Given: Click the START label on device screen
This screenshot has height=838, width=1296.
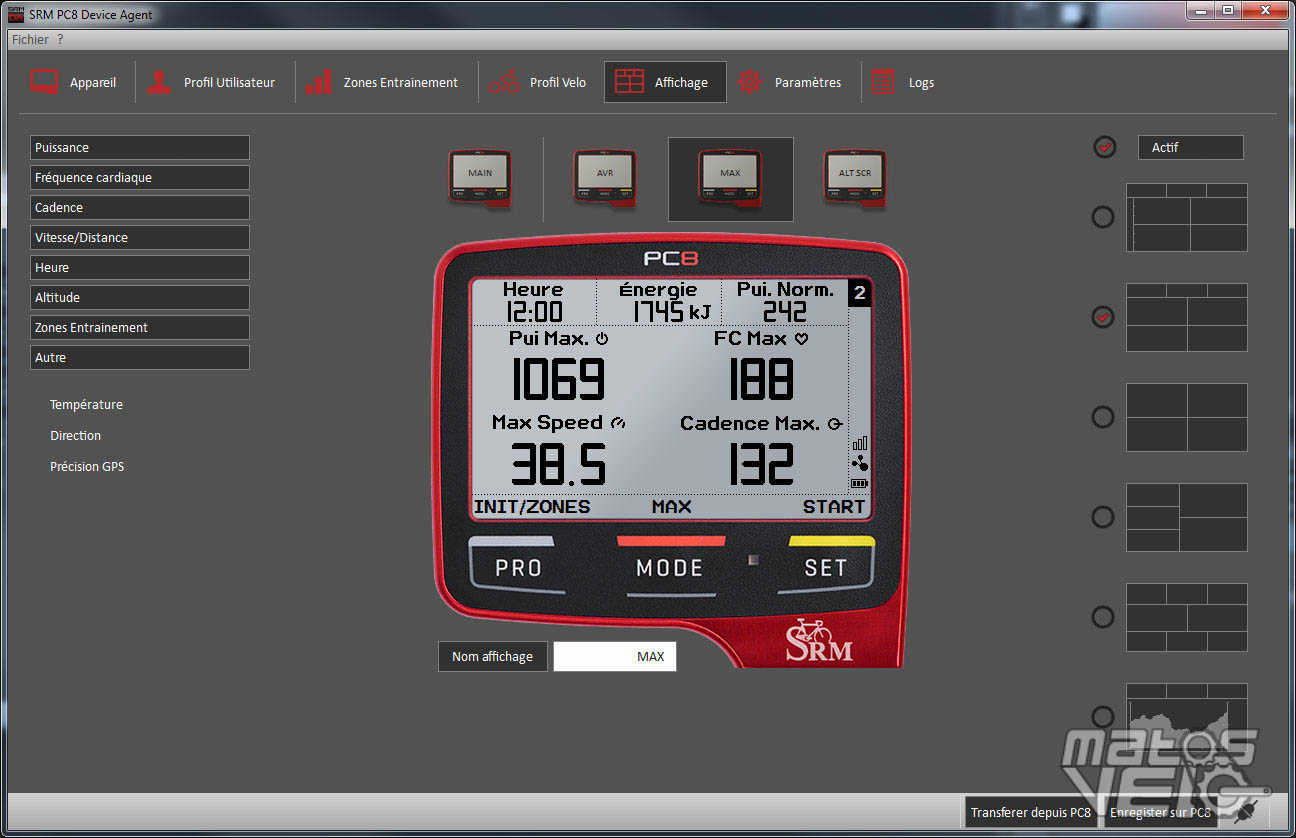Looking at the screenshot, I should coord(834,507).
